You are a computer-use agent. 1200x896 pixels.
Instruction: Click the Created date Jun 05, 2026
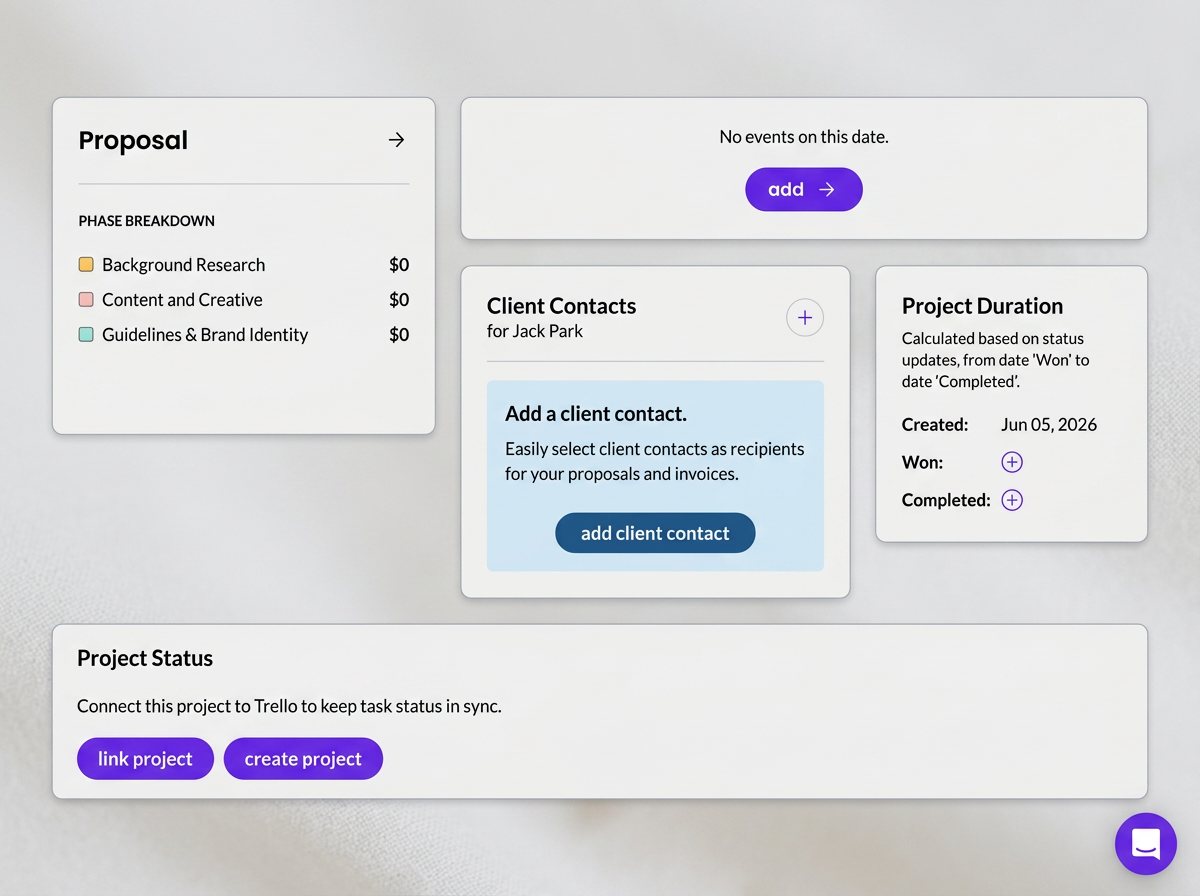1049,425
